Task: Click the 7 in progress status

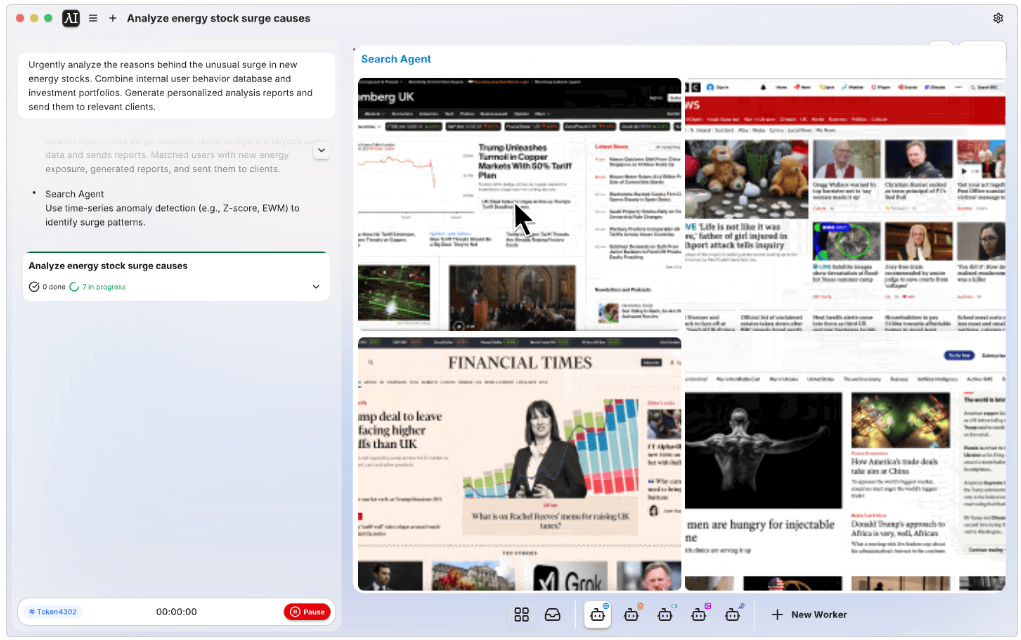Action: tap(98, 286)
